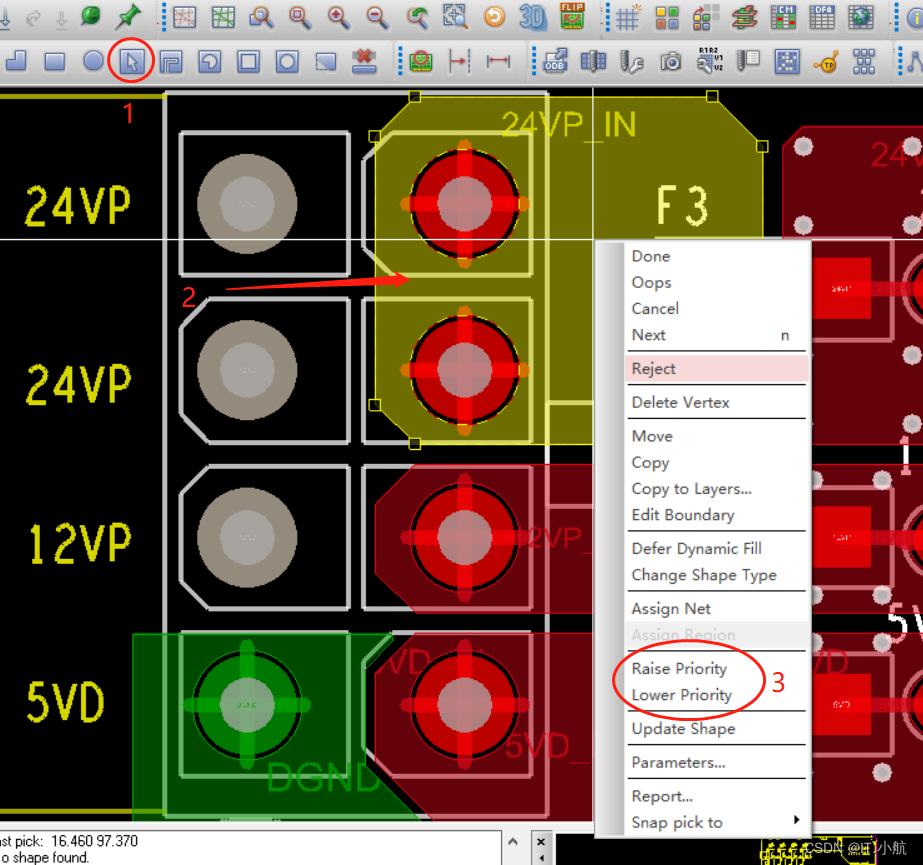Click the ODB export icon
This screenshot has height=865, width=923.
[555, 62]
